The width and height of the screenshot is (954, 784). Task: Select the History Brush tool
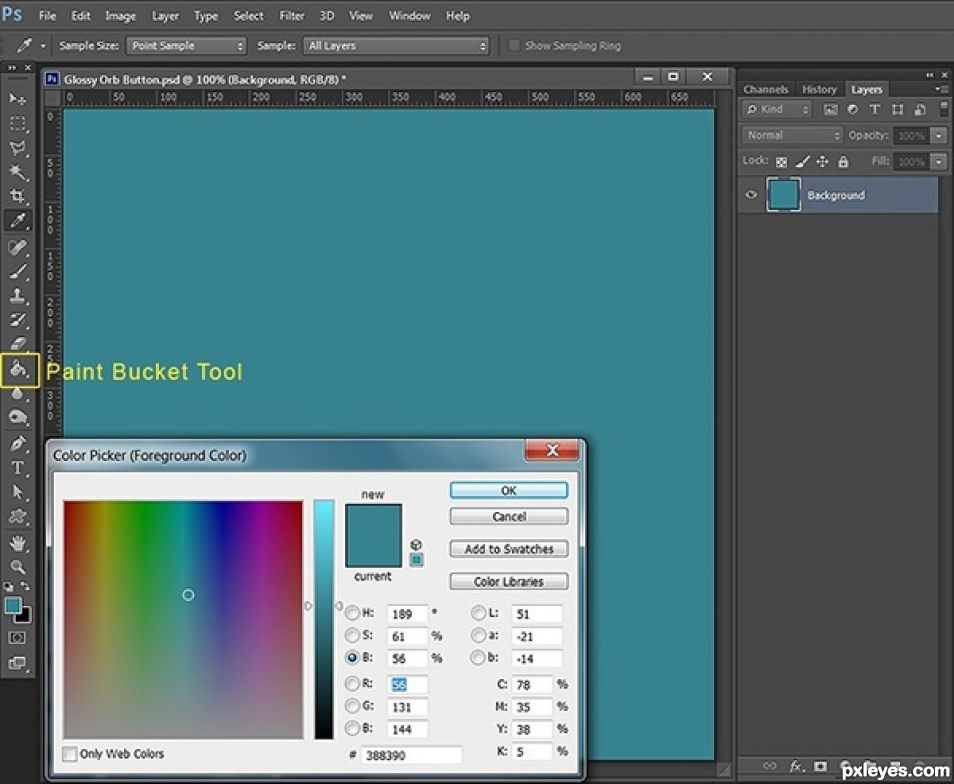(18, 320)
